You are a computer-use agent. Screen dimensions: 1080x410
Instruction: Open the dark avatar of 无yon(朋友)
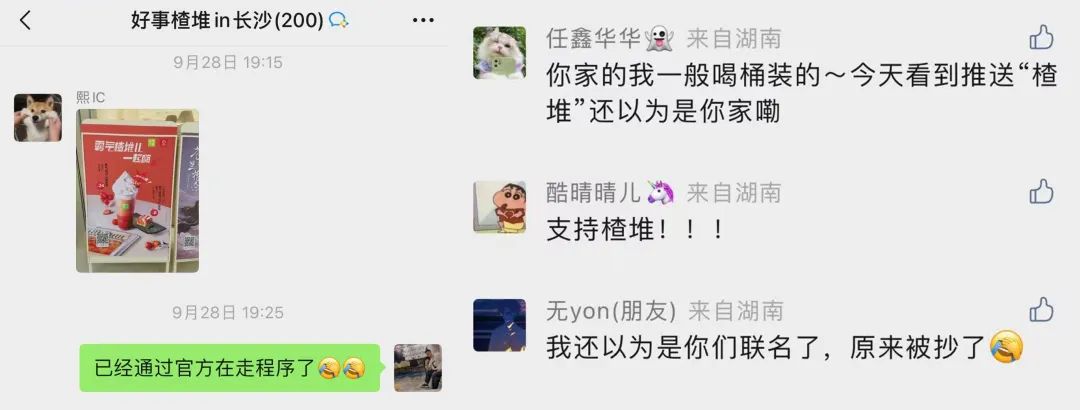coord(499,325)
